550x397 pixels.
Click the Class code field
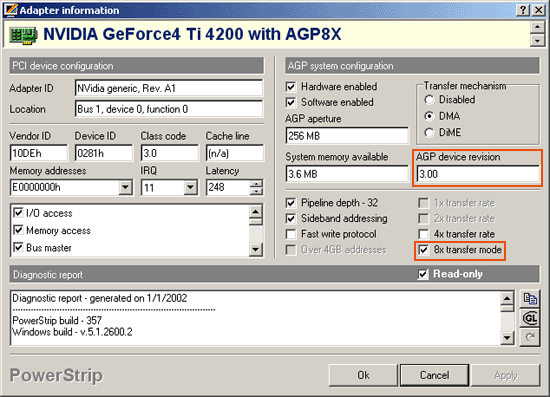point(169,153)
